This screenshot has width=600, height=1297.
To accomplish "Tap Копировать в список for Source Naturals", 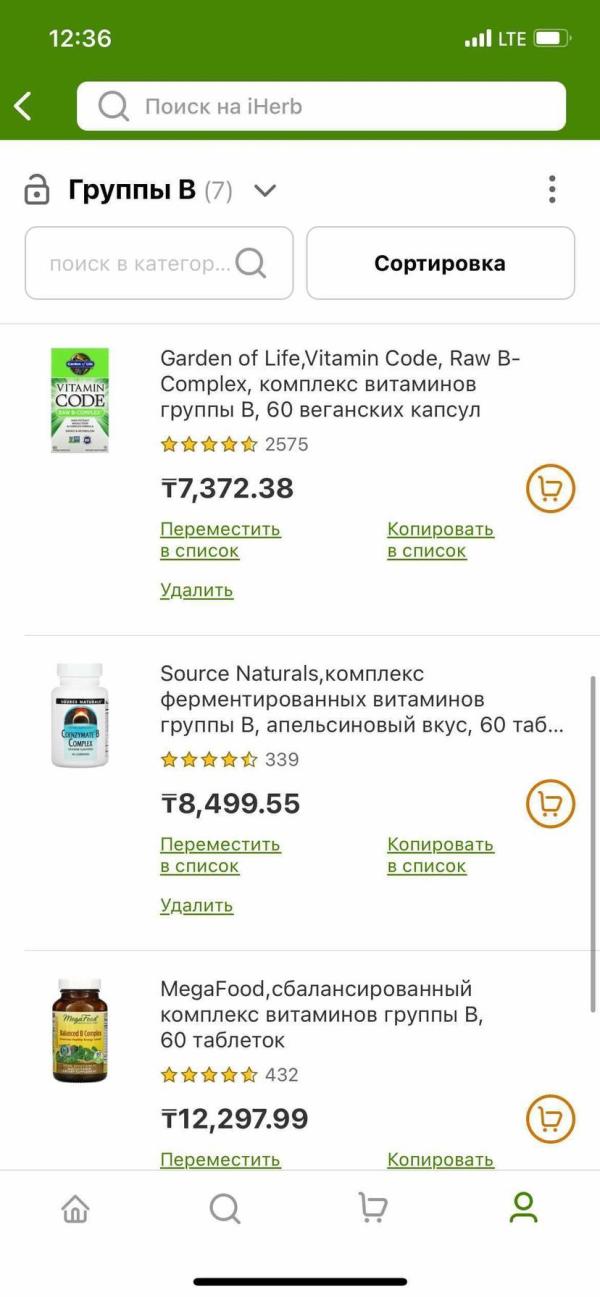I will [440, 855].
